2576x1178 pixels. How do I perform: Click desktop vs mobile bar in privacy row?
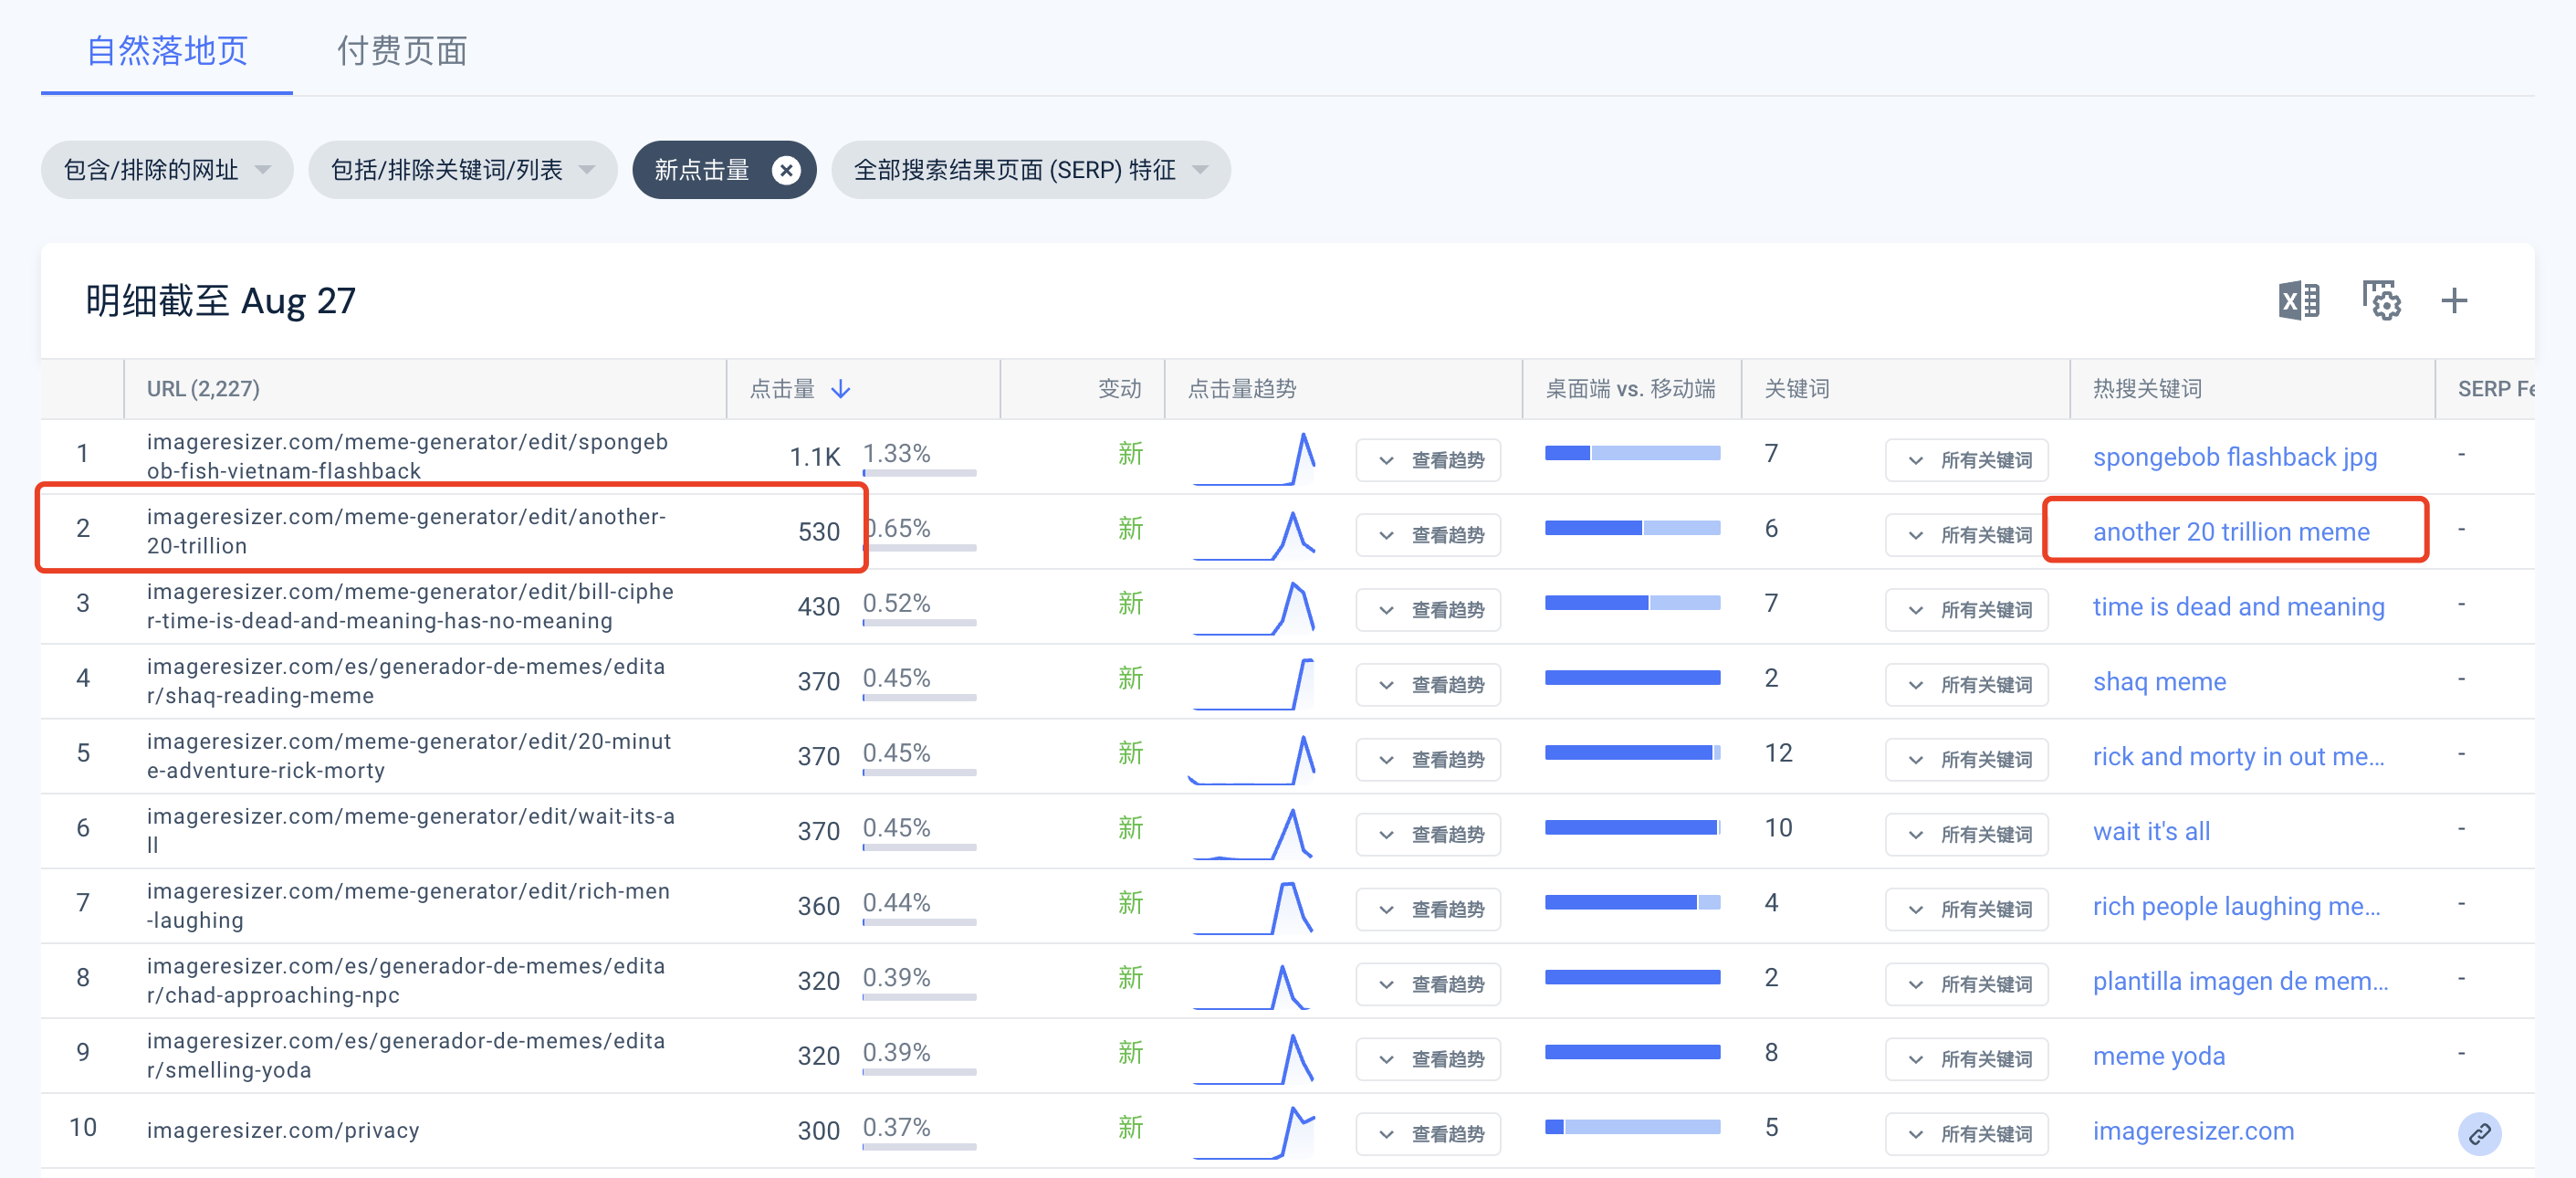(1632, 1127)
